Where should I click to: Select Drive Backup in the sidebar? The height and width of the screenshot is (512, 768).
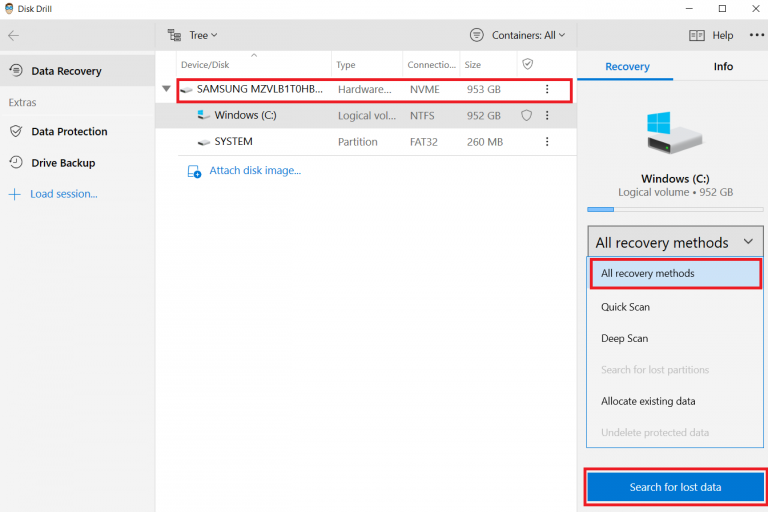62,163
